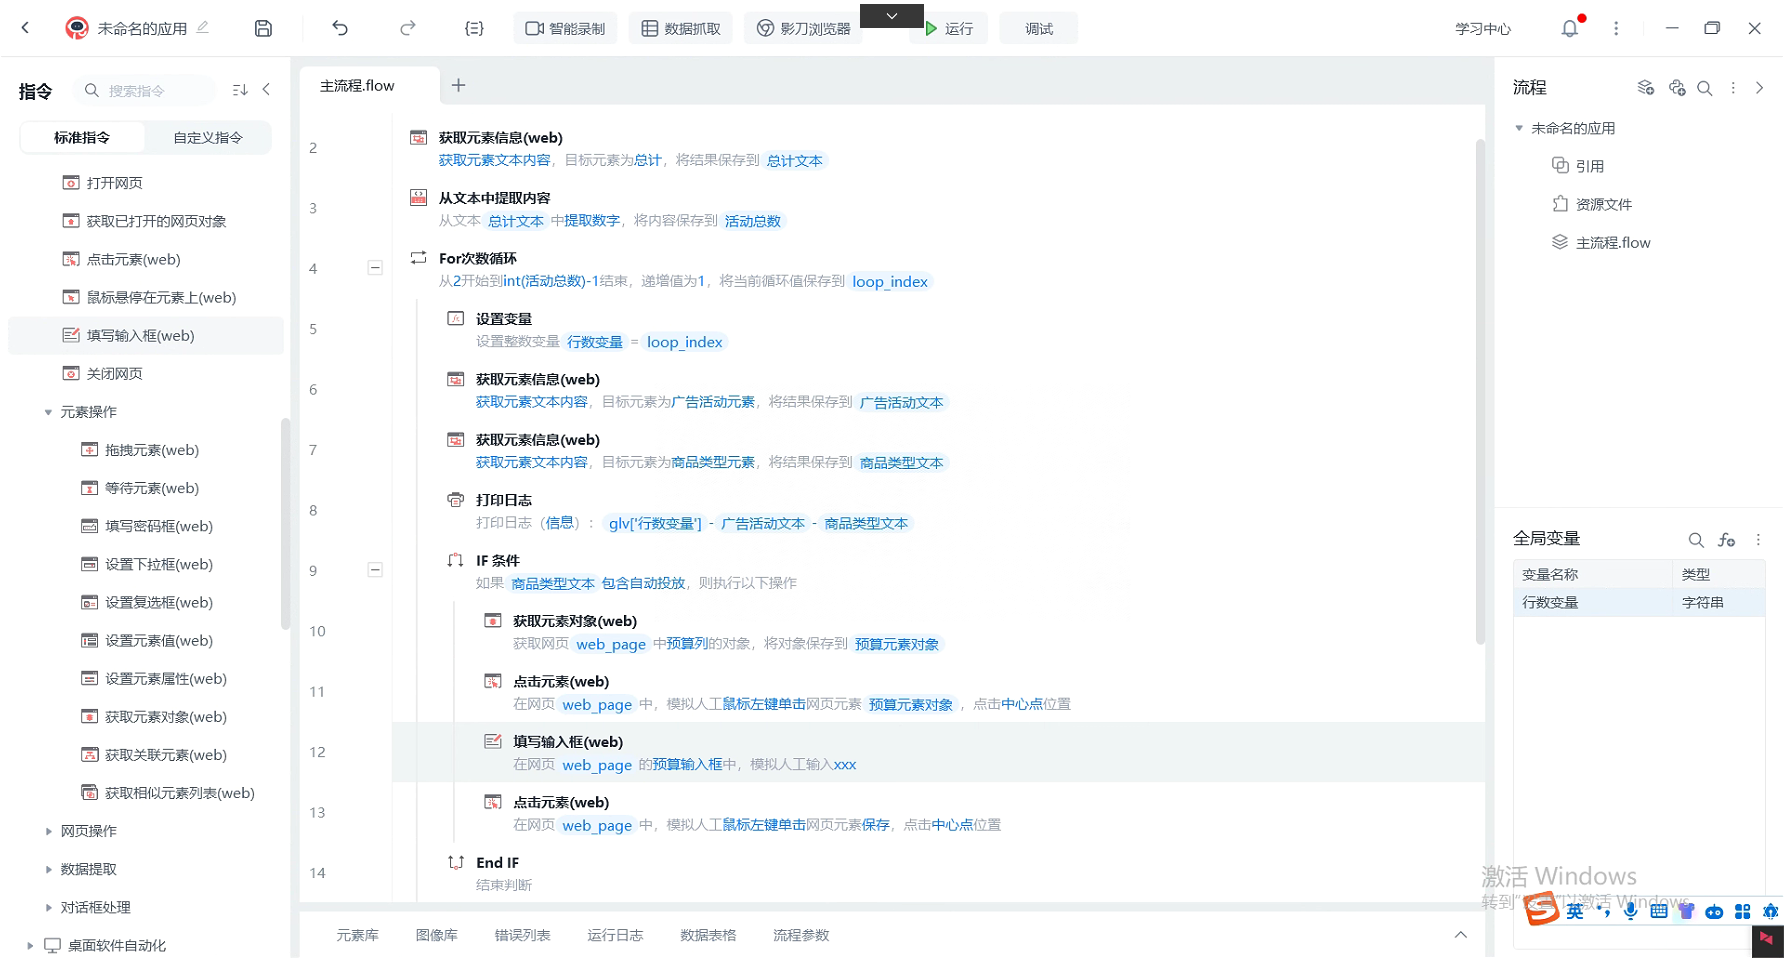Click the sort commands icon
This screenshot has height=958, width=1784.
click(x=240, y=90)
